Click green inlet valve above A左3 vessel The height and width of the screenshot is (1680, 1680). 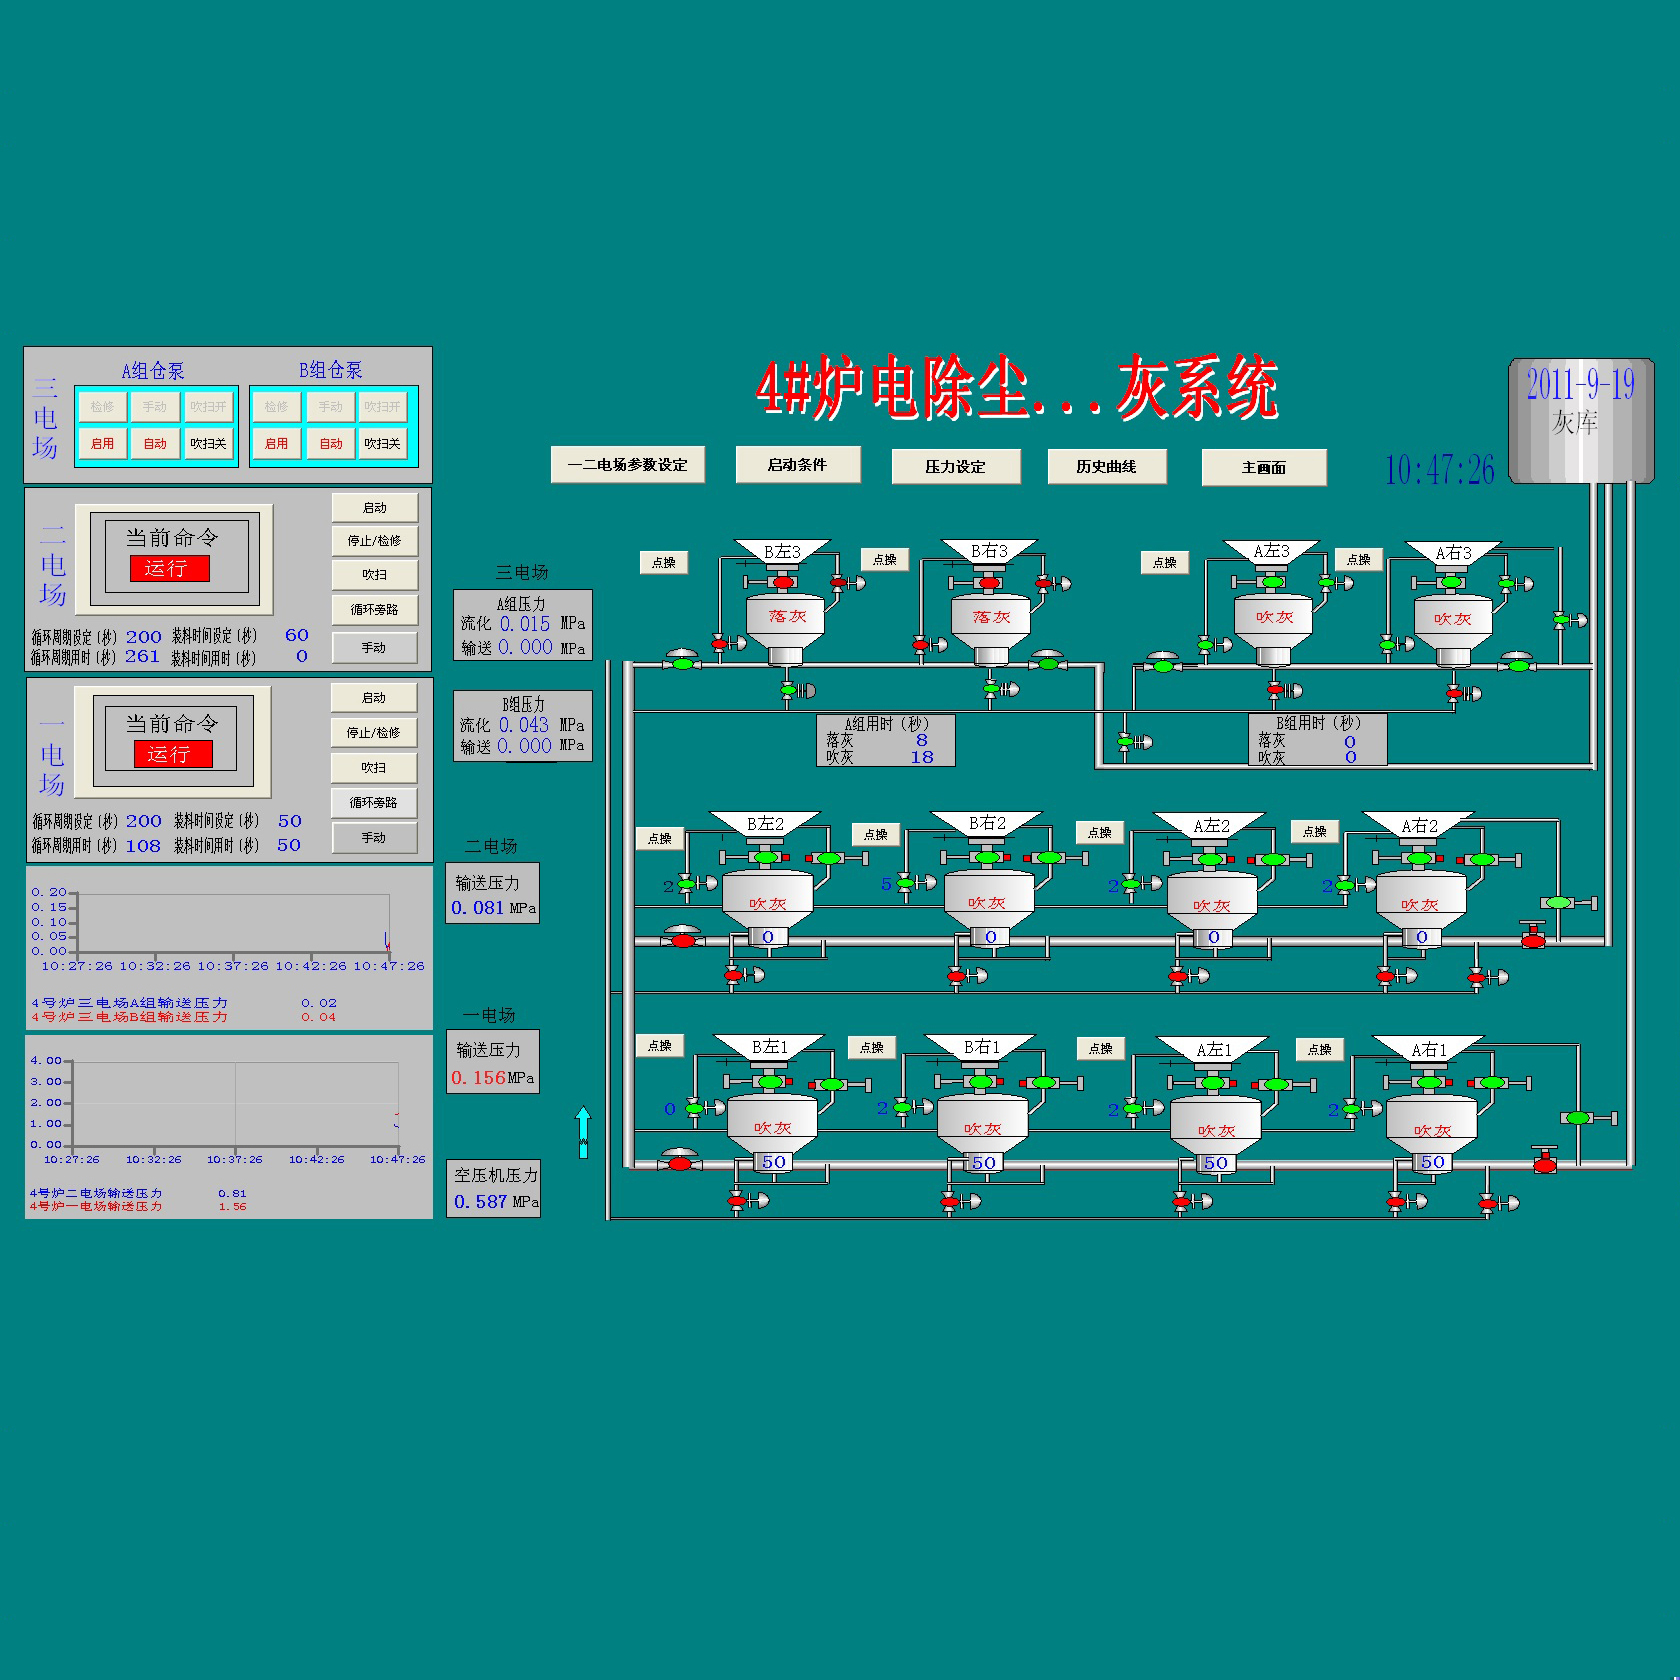(1272, 582)
